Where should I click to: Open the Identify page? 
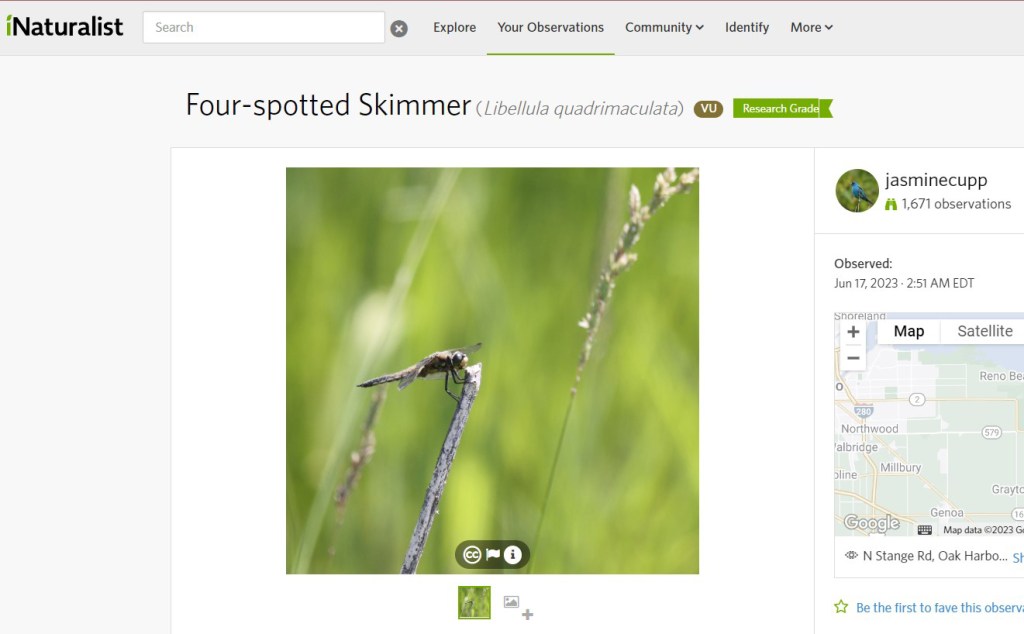[746, 27]
